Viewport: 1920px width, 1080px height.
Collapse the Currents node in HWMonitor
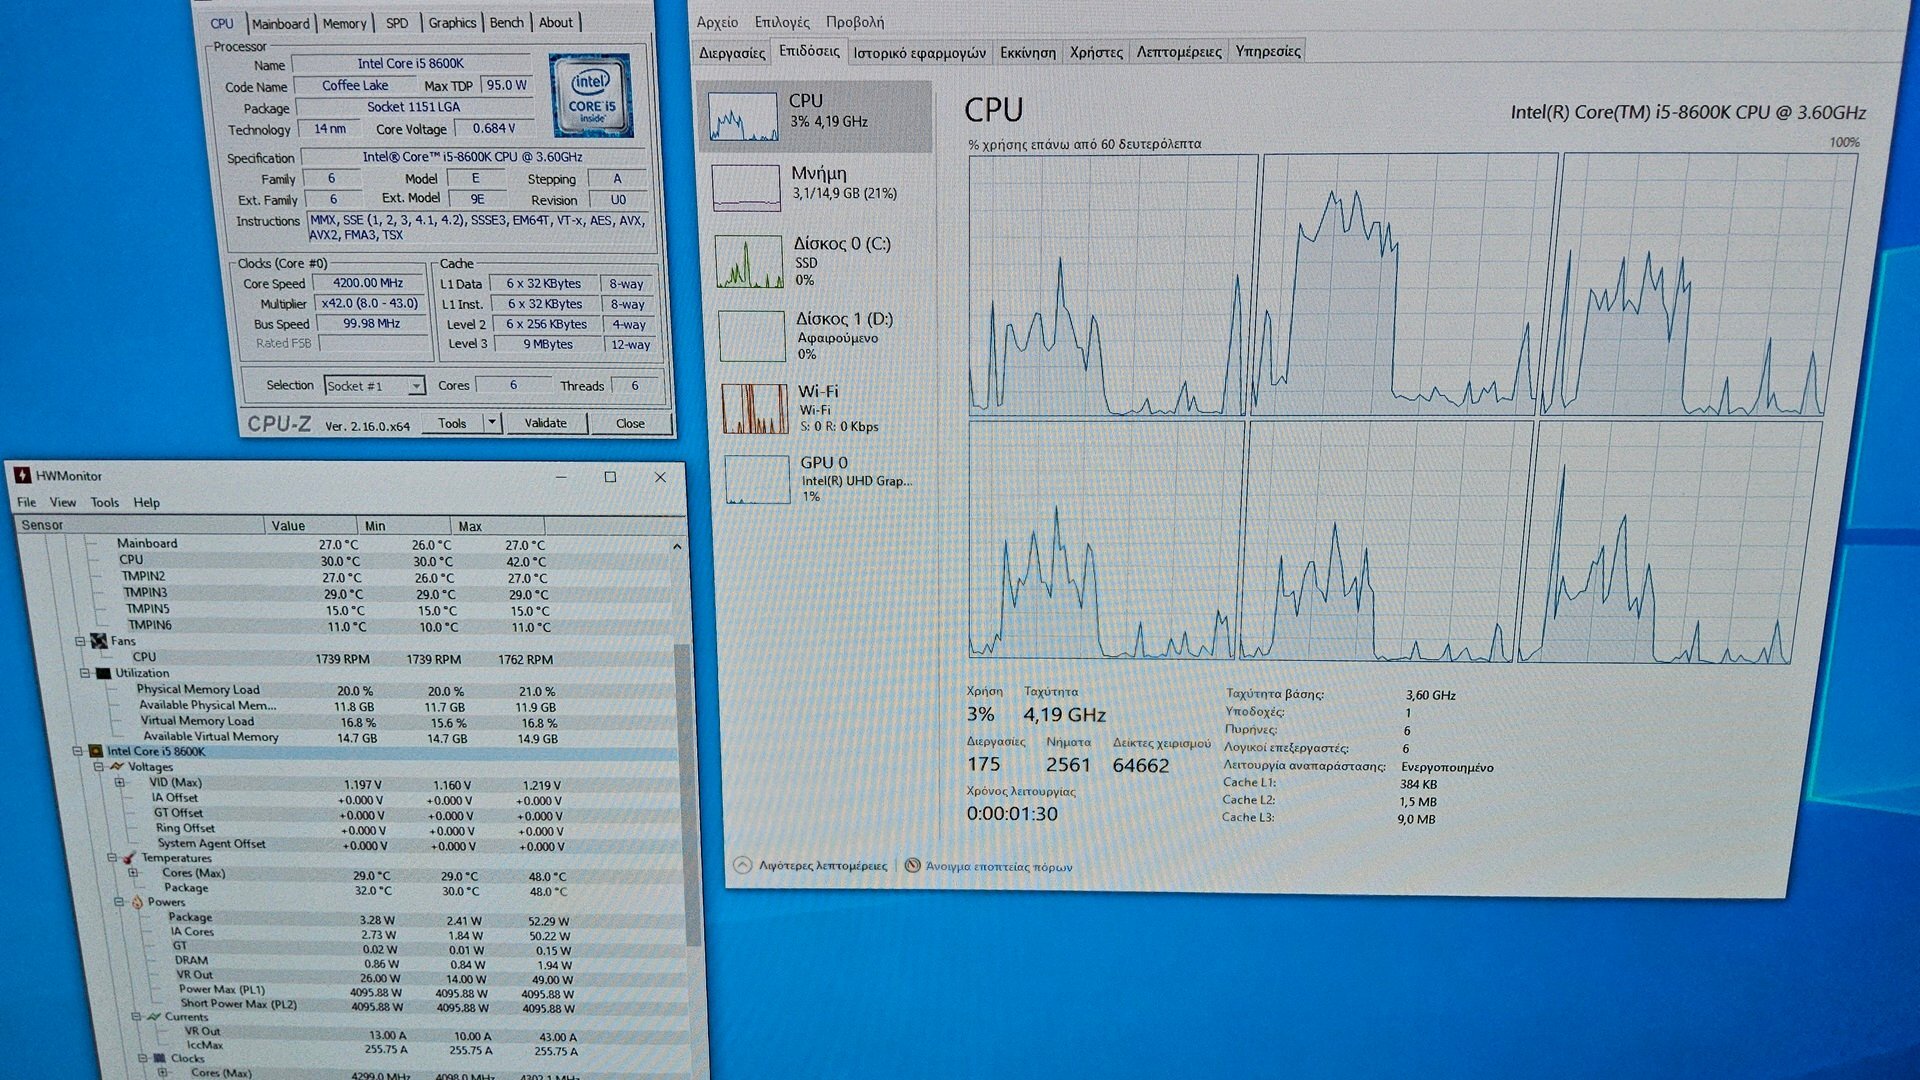click(137, 1017)
